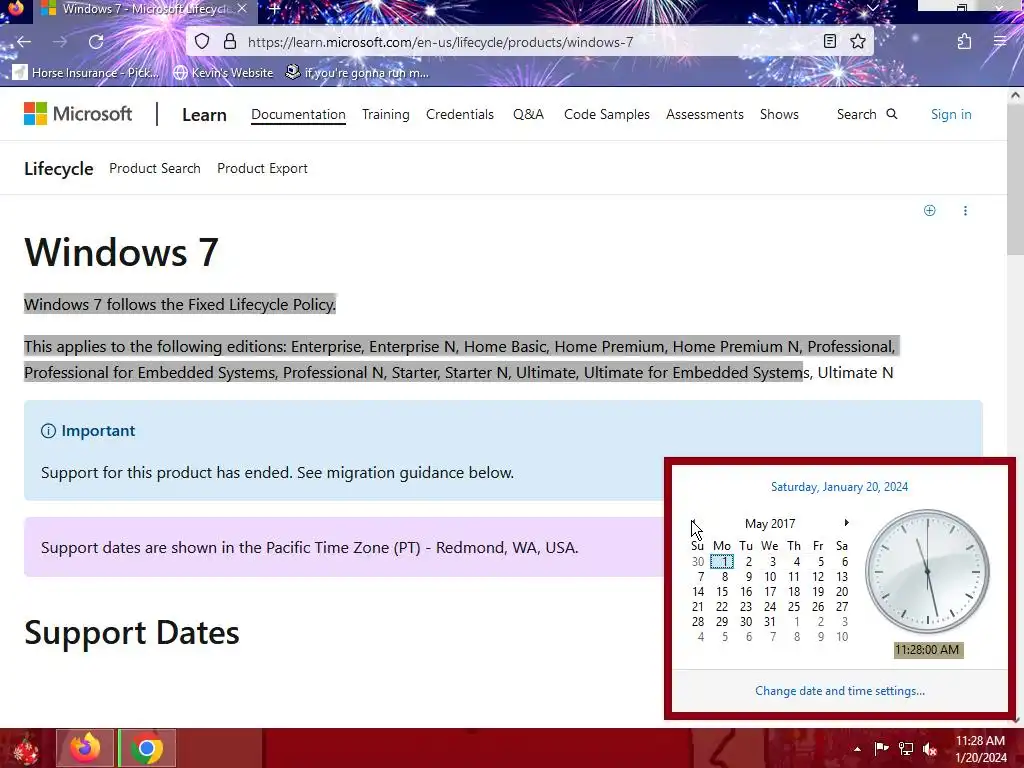The width and height of the screenshot is (1024, 768).
Task: Open the Lifecycle heading link
Action: tap(59, 168)
